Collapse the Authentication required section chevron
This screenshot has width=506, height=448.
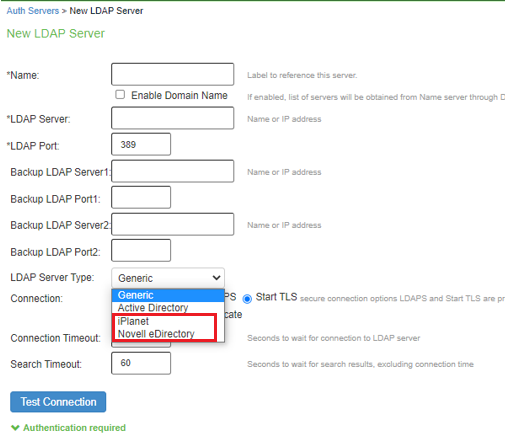(15, 428)
